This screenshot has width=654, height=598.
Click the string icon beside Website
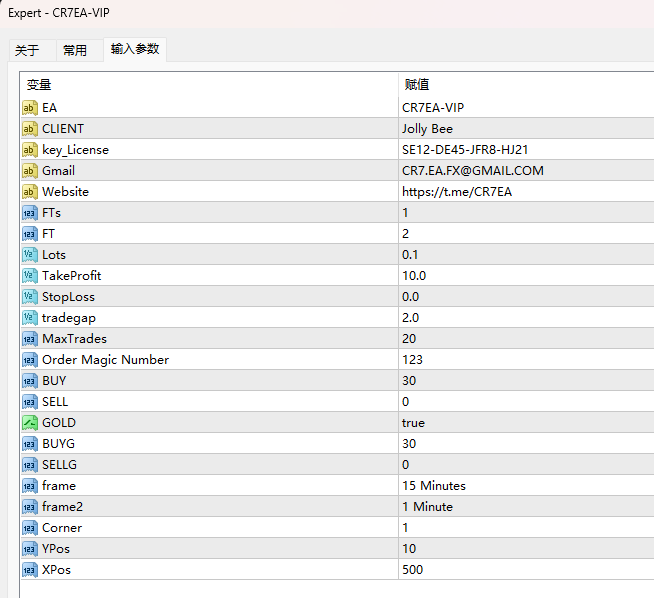coord(30,192)
